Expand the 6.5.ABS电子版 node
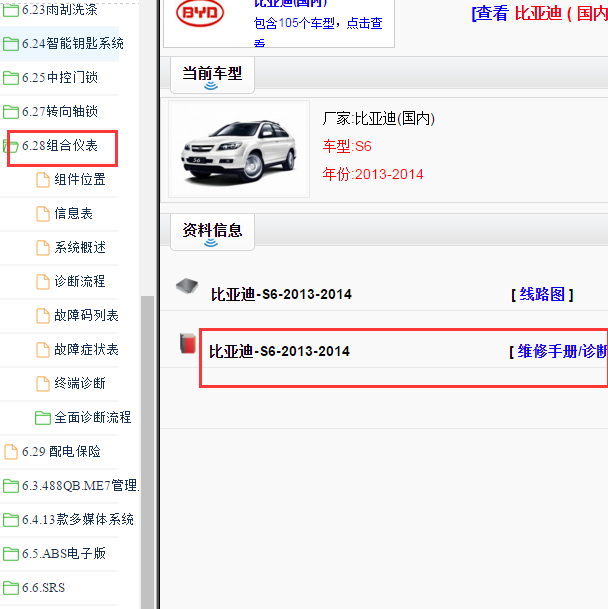 (x=64, y=553)
